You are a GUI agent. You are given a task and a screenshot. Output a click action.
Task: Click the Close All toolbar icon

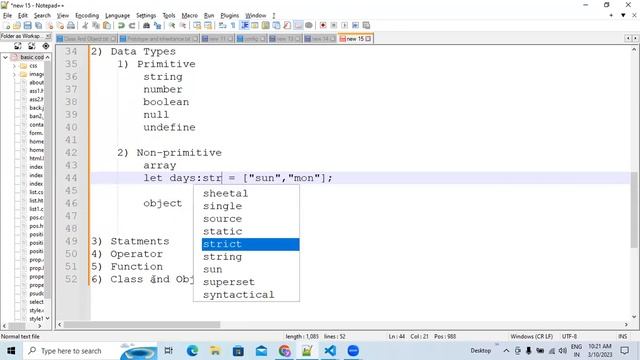(60, 25)
